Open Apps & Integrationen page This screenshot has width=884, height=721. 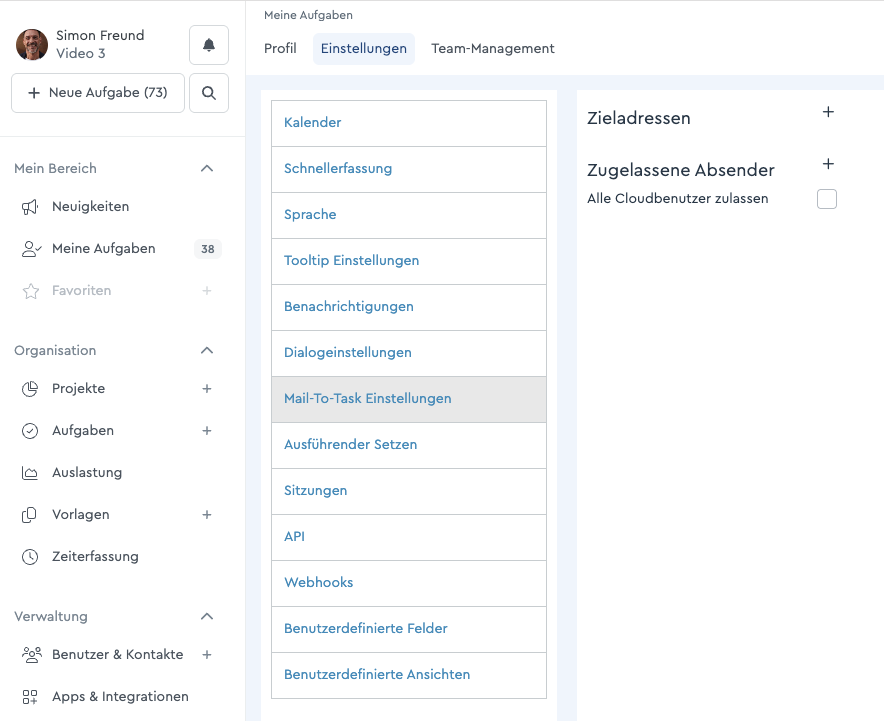coord(120,697)
